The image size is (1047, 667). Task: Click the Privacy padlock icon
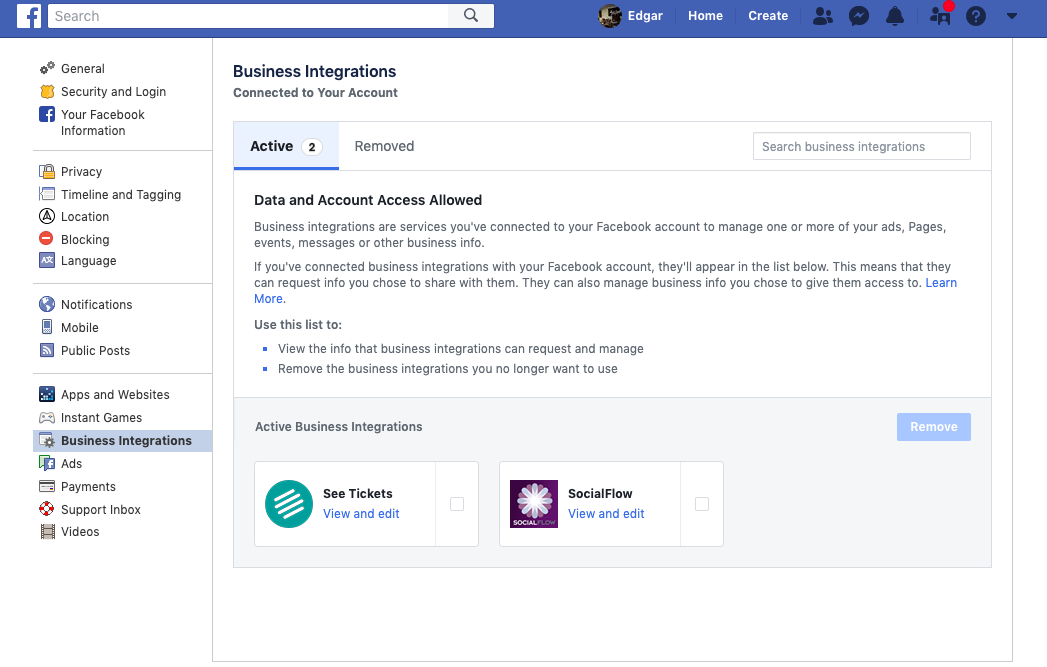point(47,172)
